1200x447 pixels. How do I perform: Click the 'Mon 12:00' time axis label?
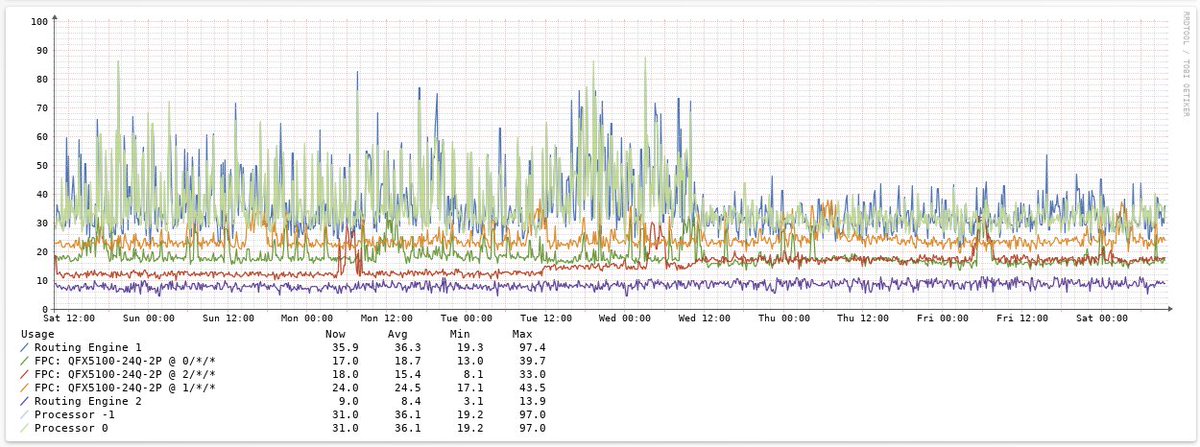pyautogui.click(x=386, y=319)
